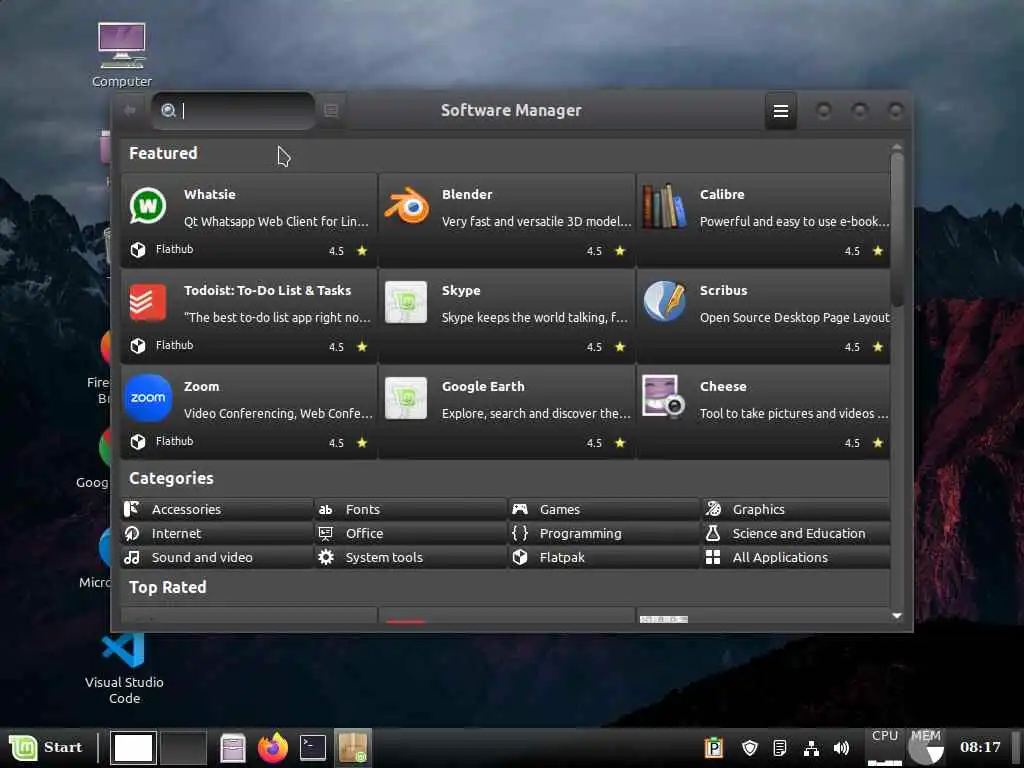The image size is (1024, 768).
Task: Open the Internet category
Action: click(217, 533)
